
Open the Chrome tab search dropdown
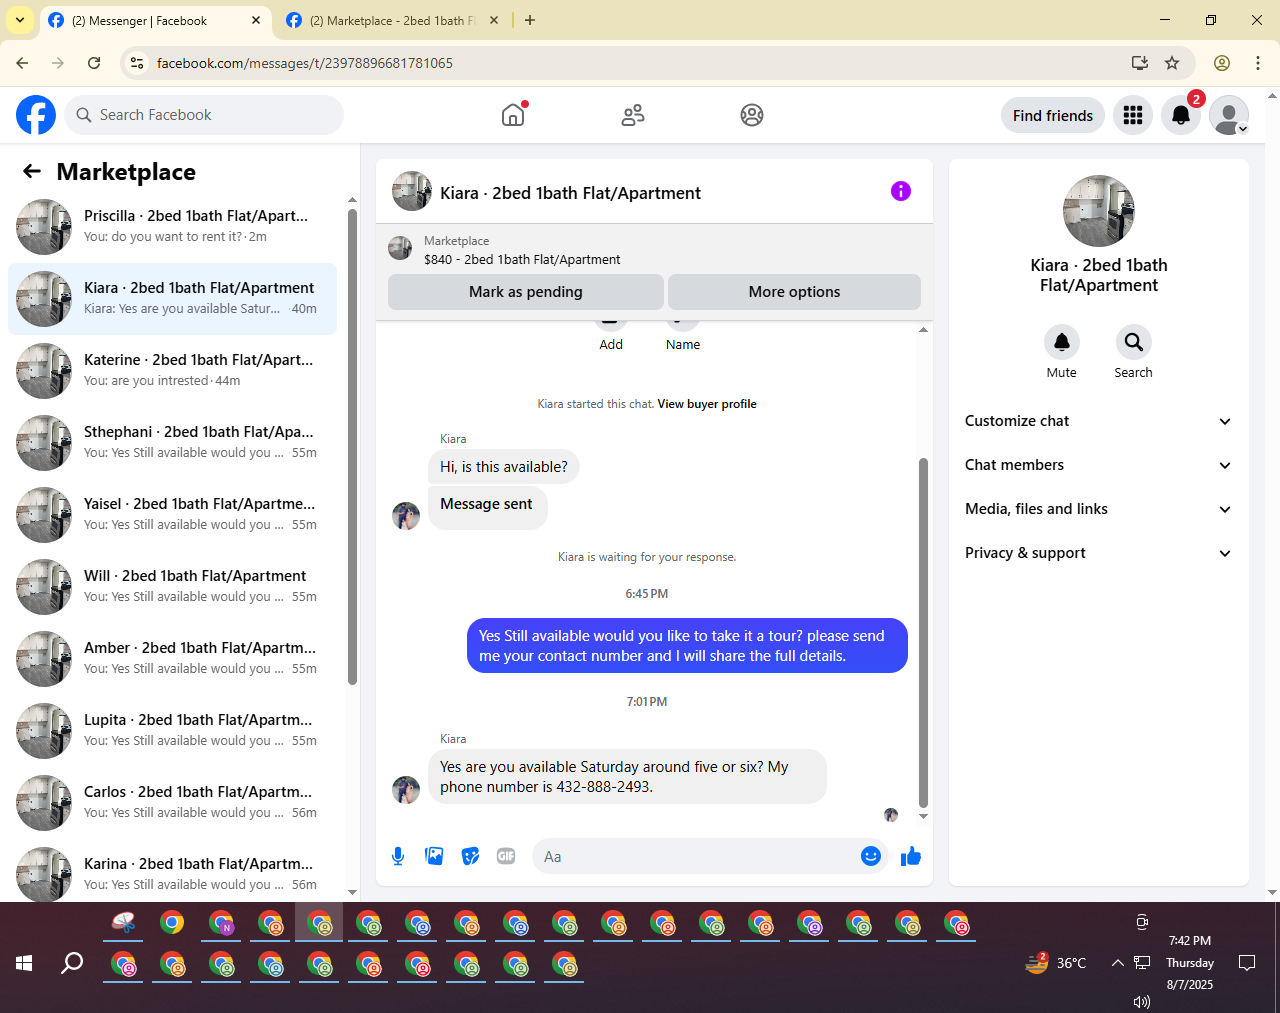tap(20, 20)
